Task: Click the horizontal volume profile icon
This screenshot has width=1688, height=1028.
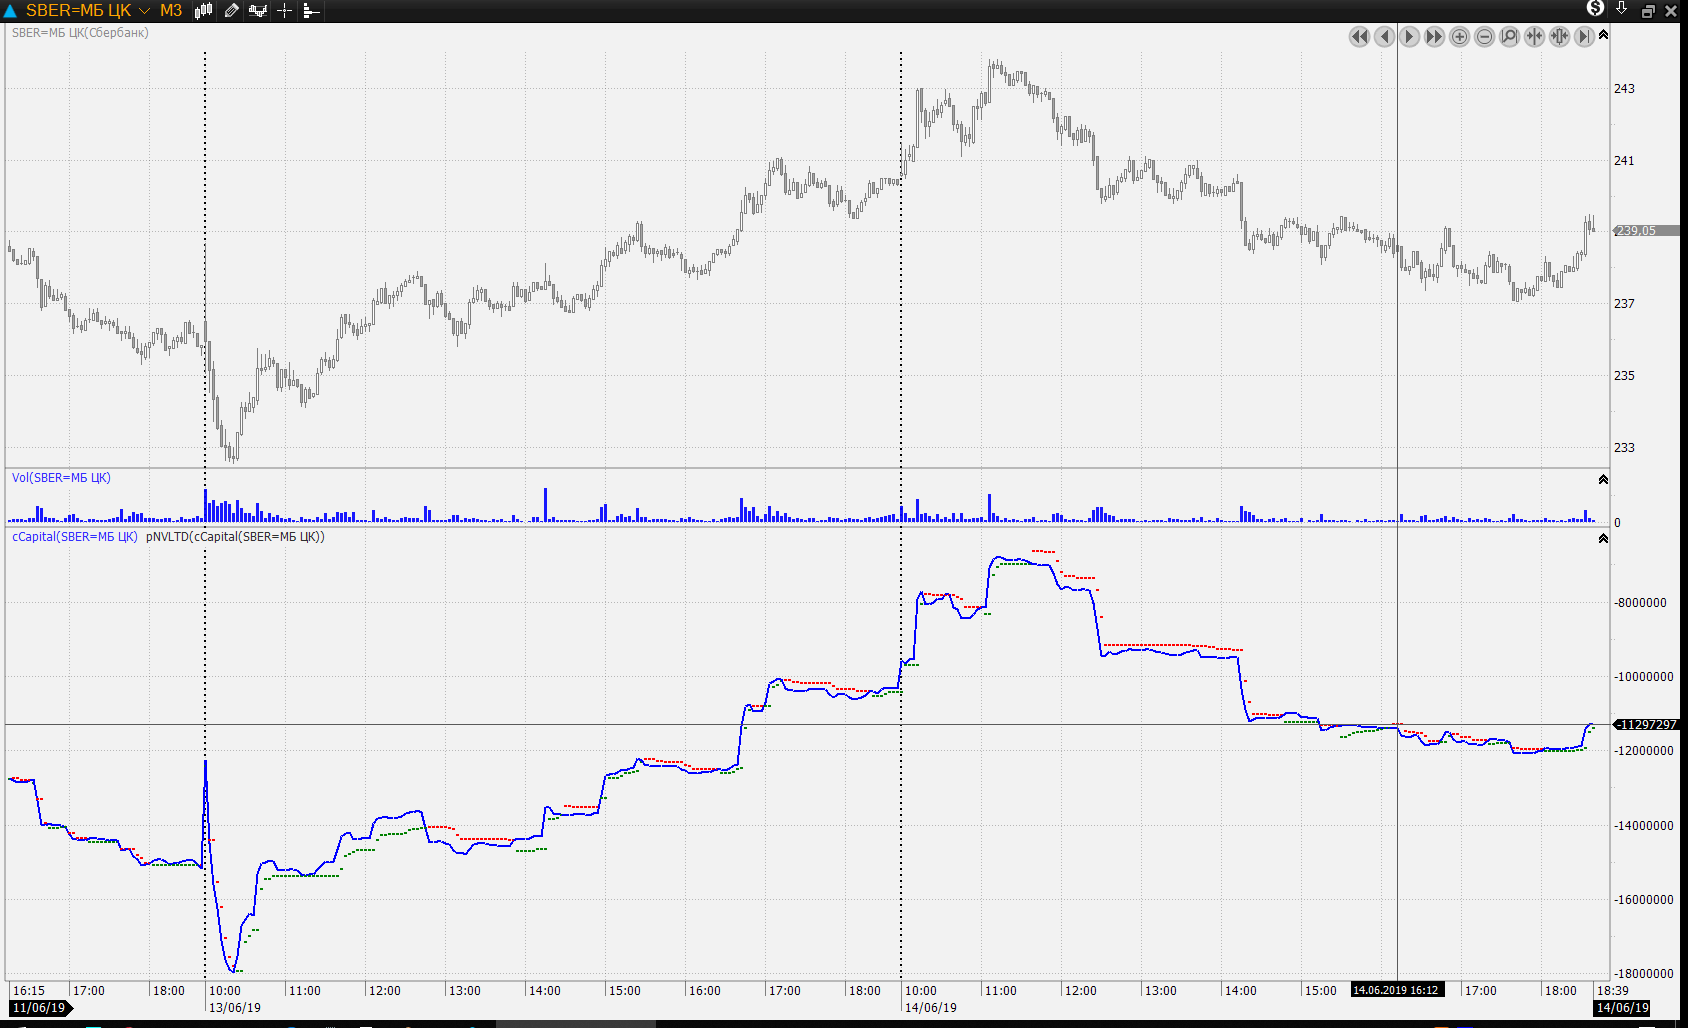Action: tap(311, 11)
